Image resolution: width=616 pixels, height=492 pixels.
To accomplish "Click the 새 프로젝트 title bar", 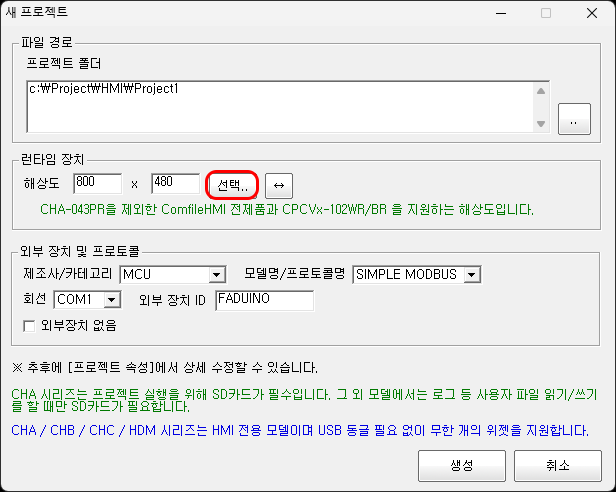I will click(x=250, y=14).
